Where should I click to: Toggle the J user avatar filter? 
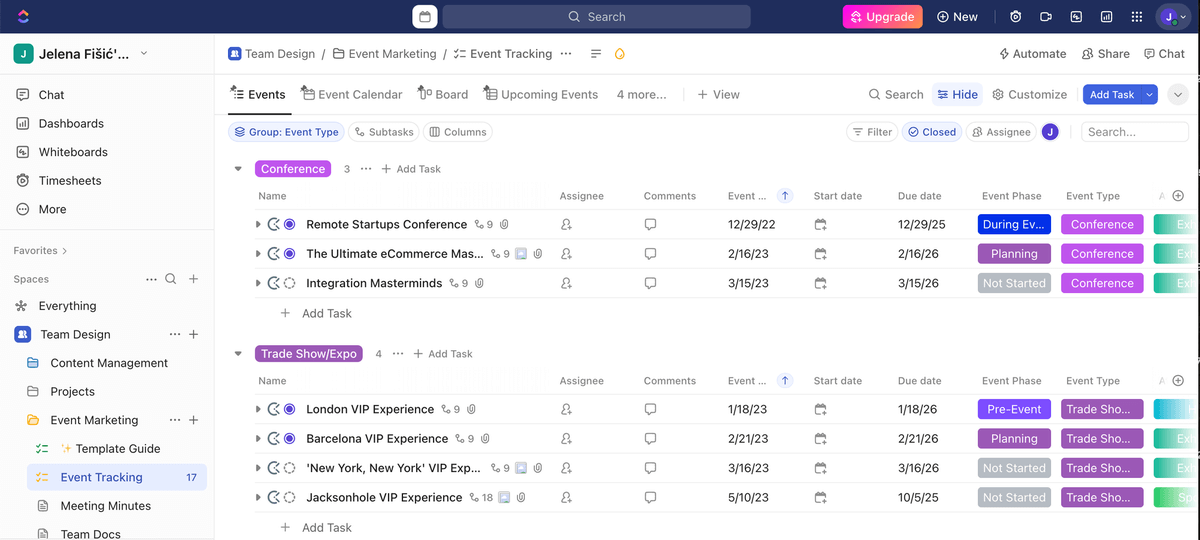pyautogui.click(x=1050, y=132)
